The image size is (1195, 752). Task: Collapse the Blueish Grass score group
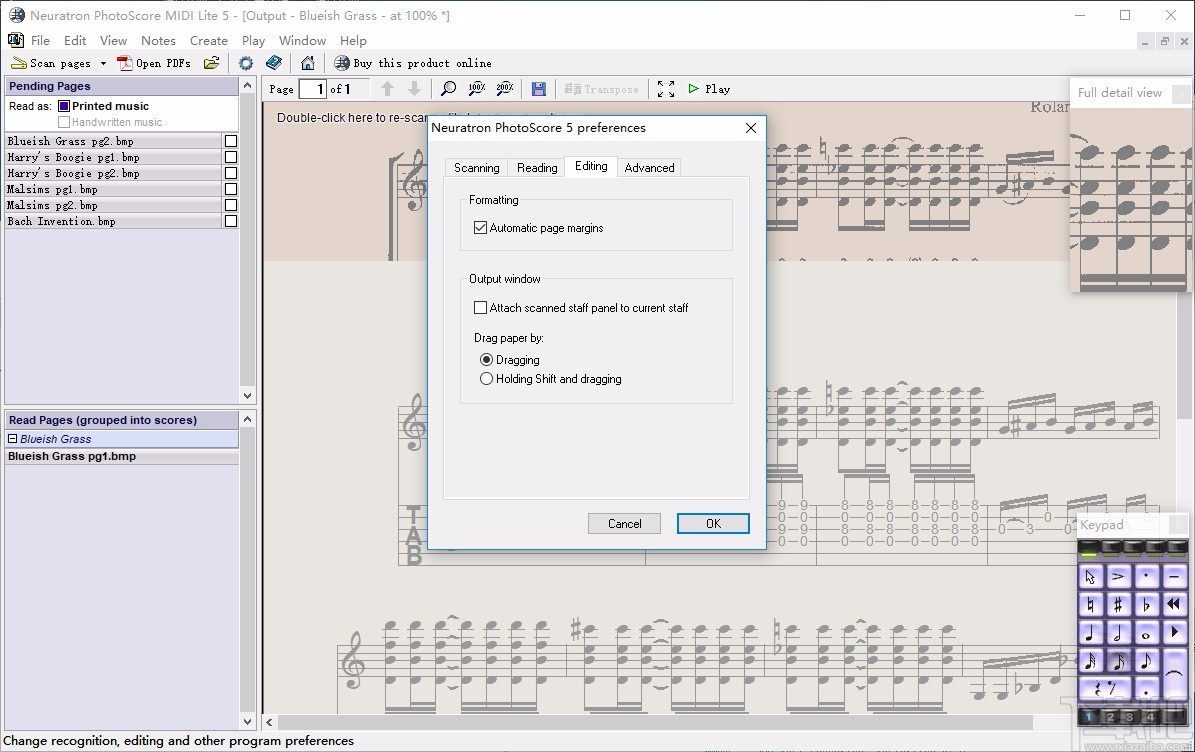12,439
